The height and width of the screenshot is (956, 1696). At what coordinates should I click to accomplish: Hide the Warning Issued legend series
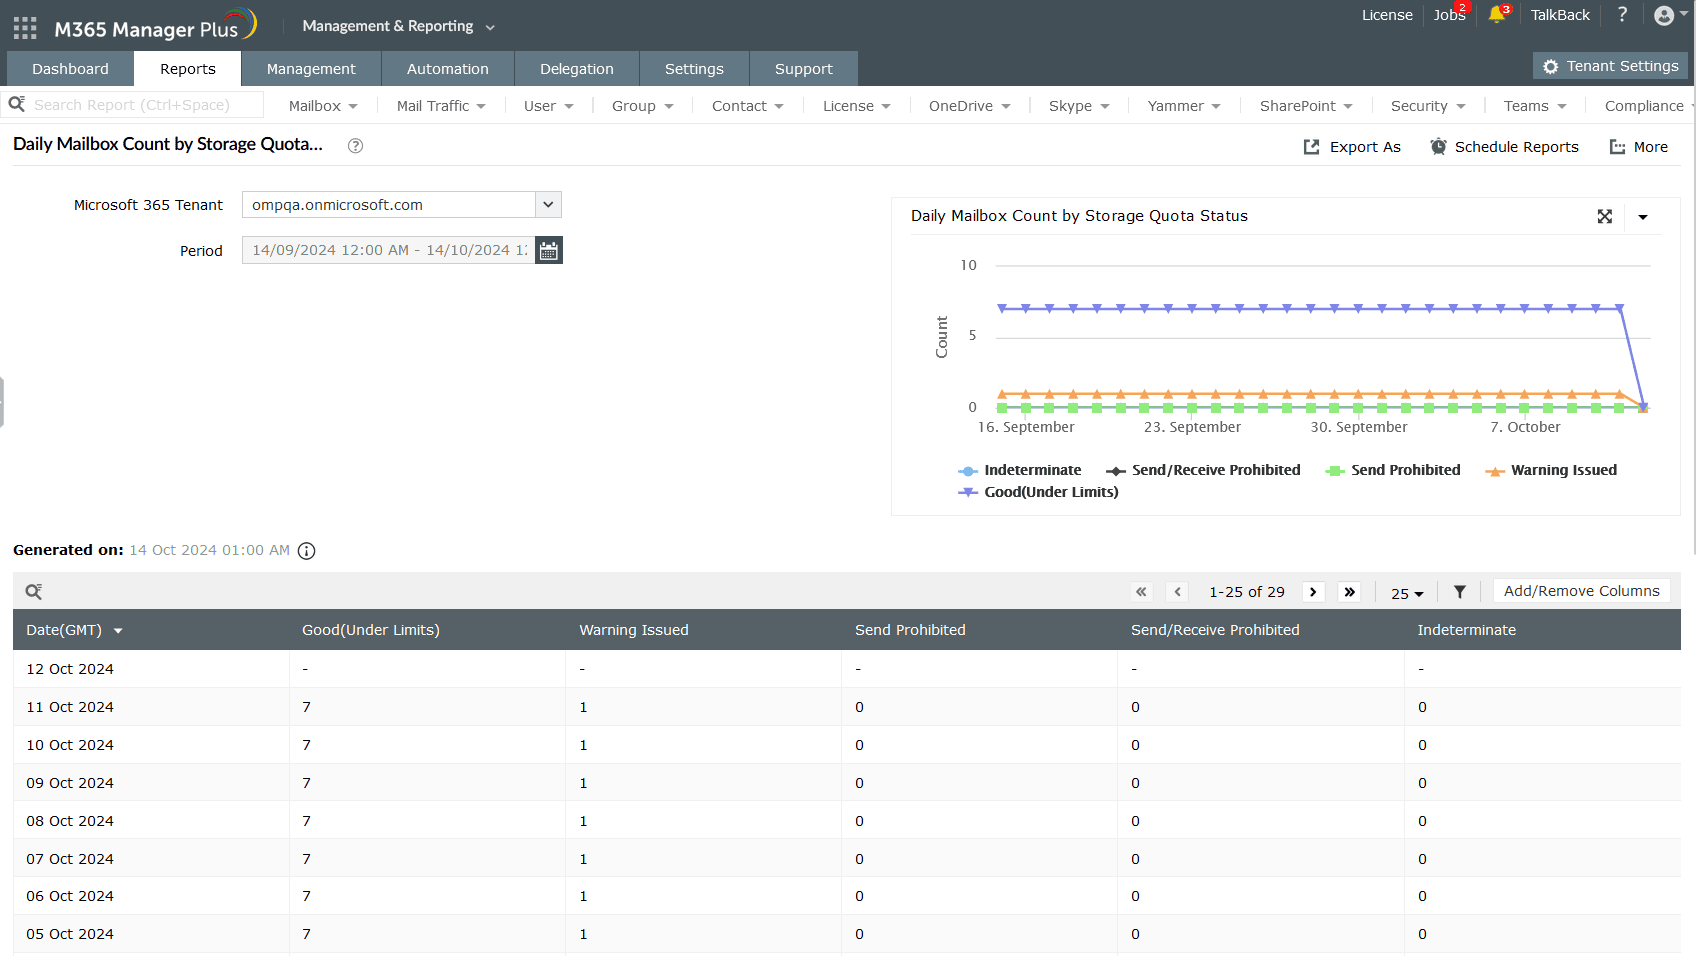[1562, 470]
